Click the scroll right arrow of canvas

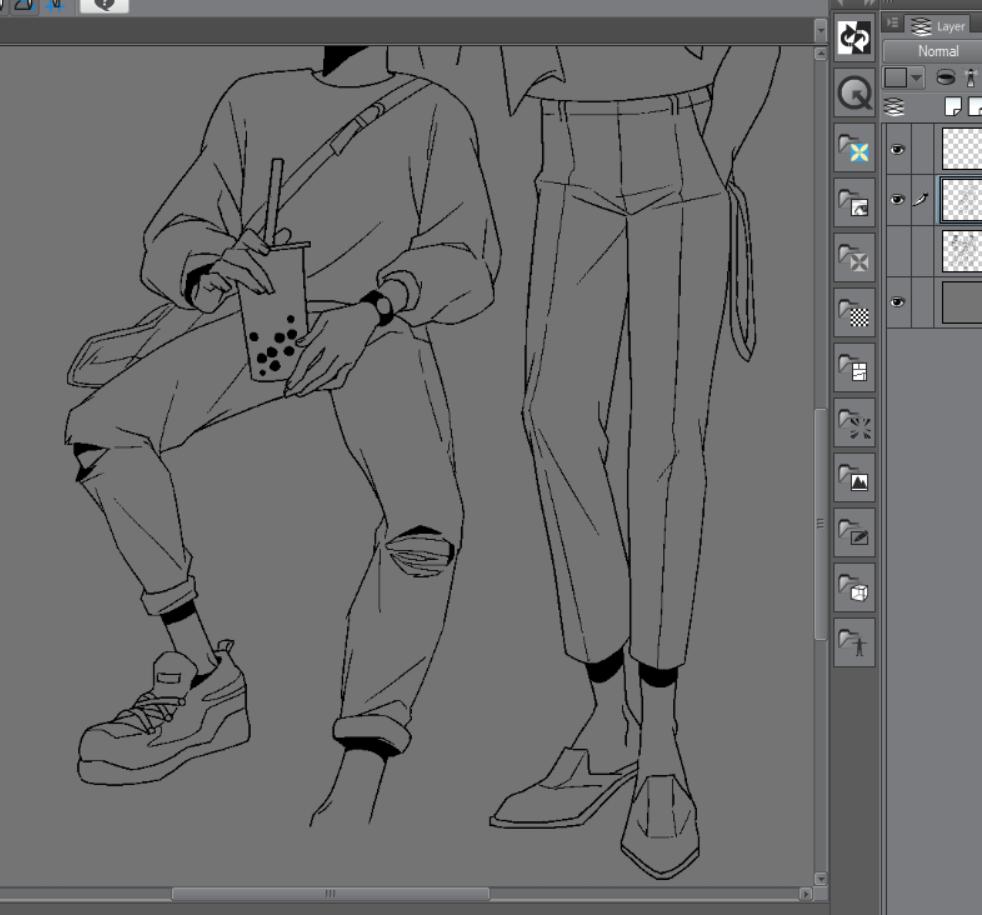807,894
